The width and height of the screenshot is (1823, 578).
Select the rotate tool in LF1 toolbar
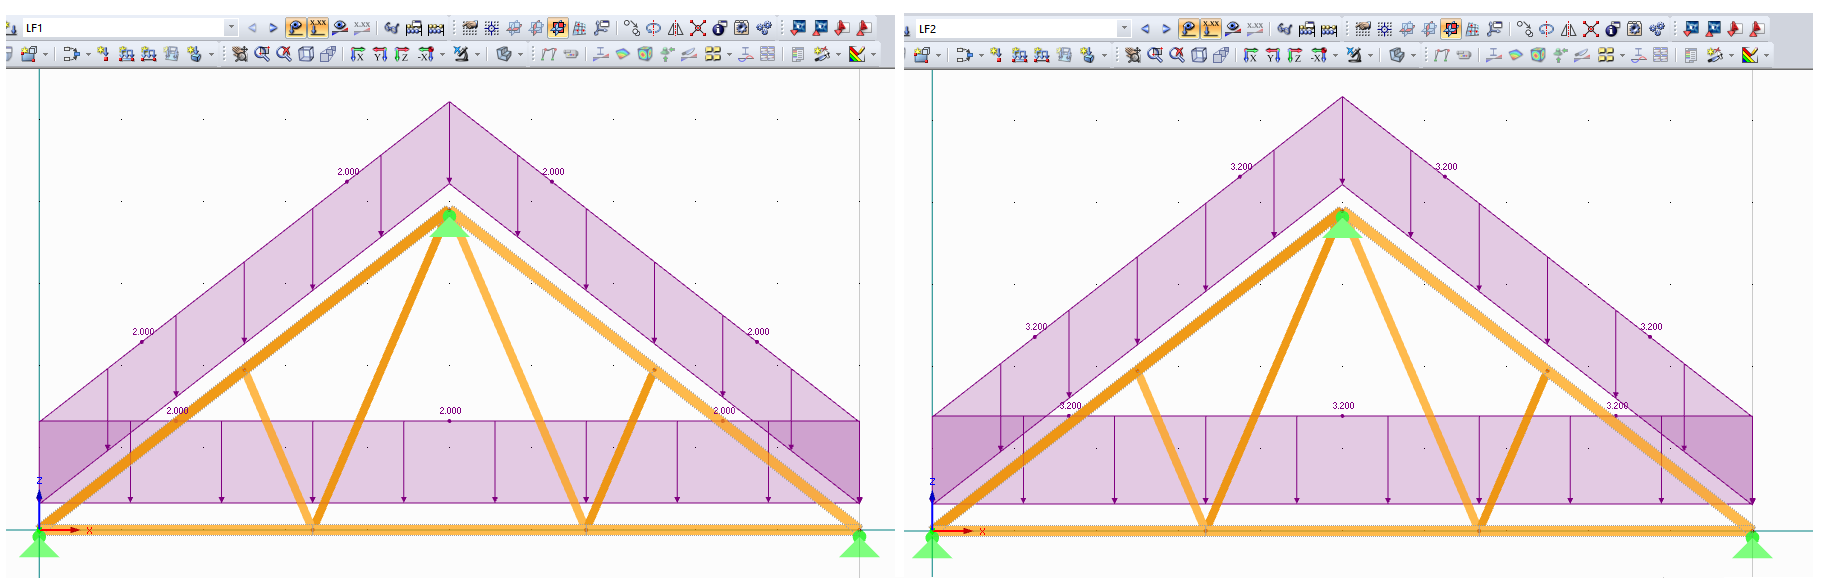tap(653, 27)
